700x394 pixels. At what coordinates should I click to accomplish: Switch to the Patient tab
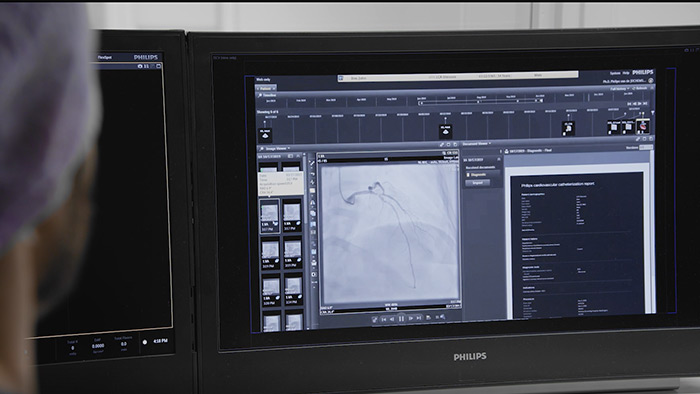(266, 89)
